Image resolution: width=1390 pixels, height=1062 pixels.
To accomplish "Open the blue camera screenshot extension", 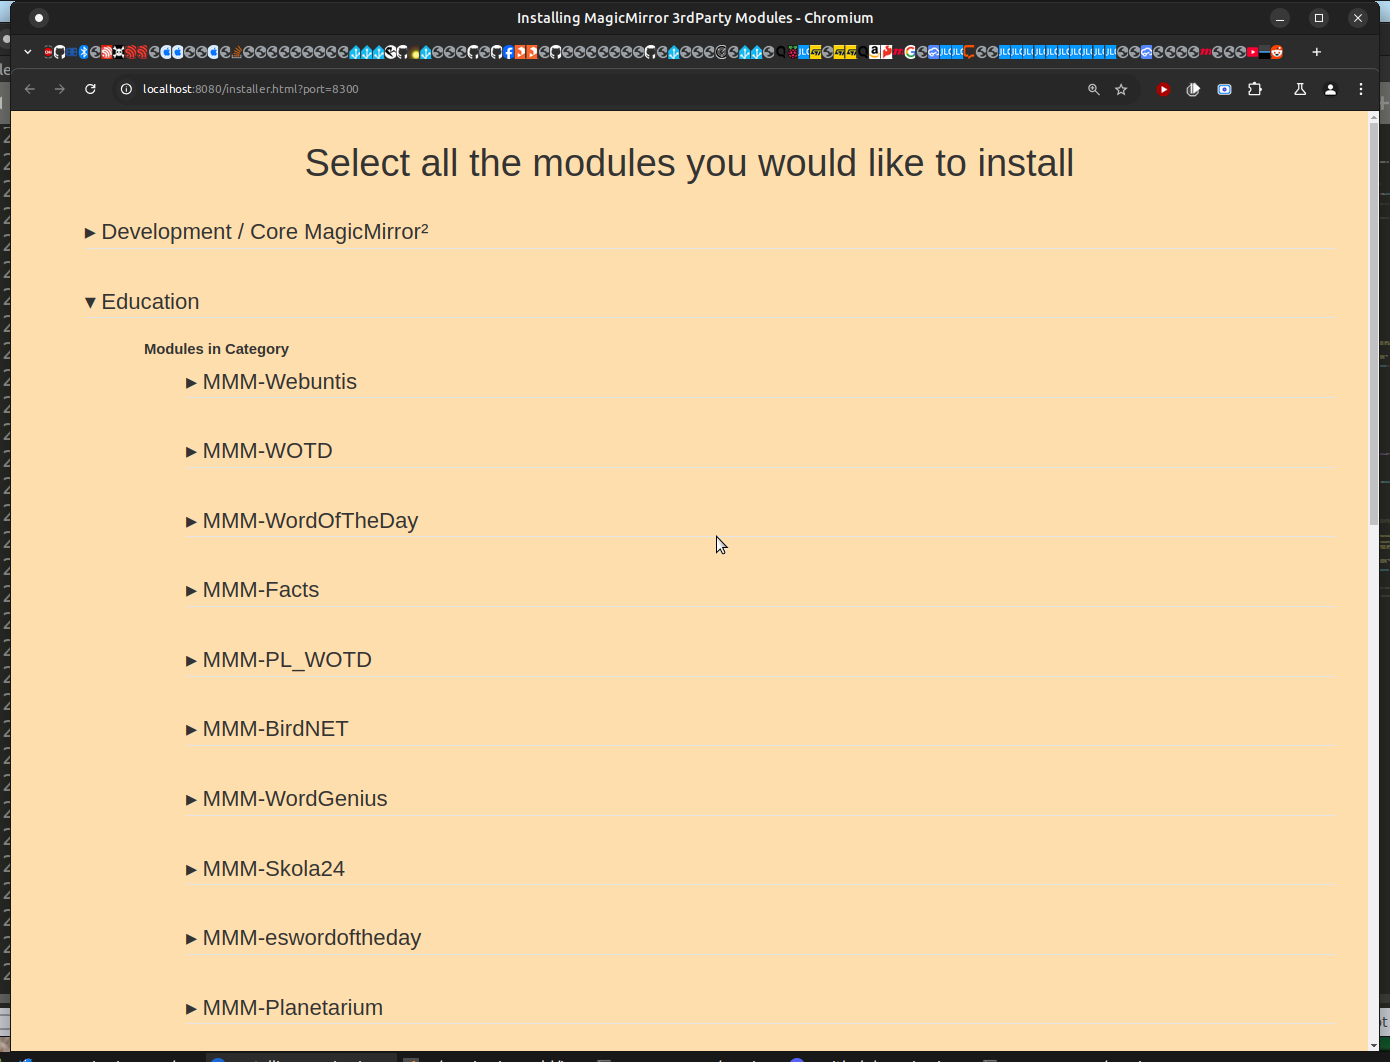I will pyautogui.click(x=1224, y=89).
